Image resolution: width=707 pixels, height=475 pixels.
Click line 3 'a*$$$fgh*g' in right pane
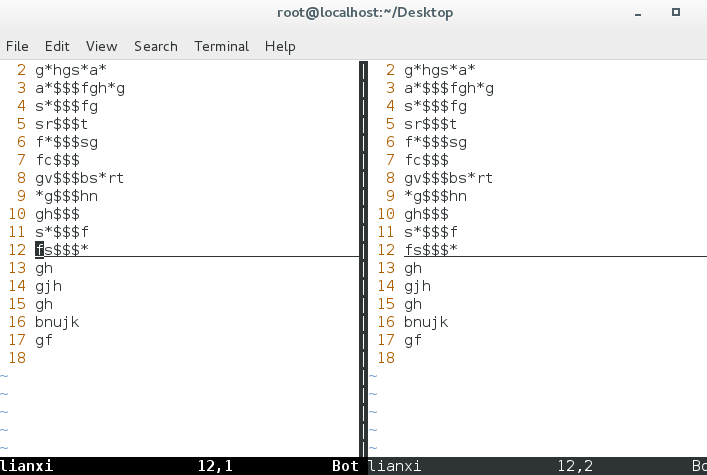pos(449,88)
